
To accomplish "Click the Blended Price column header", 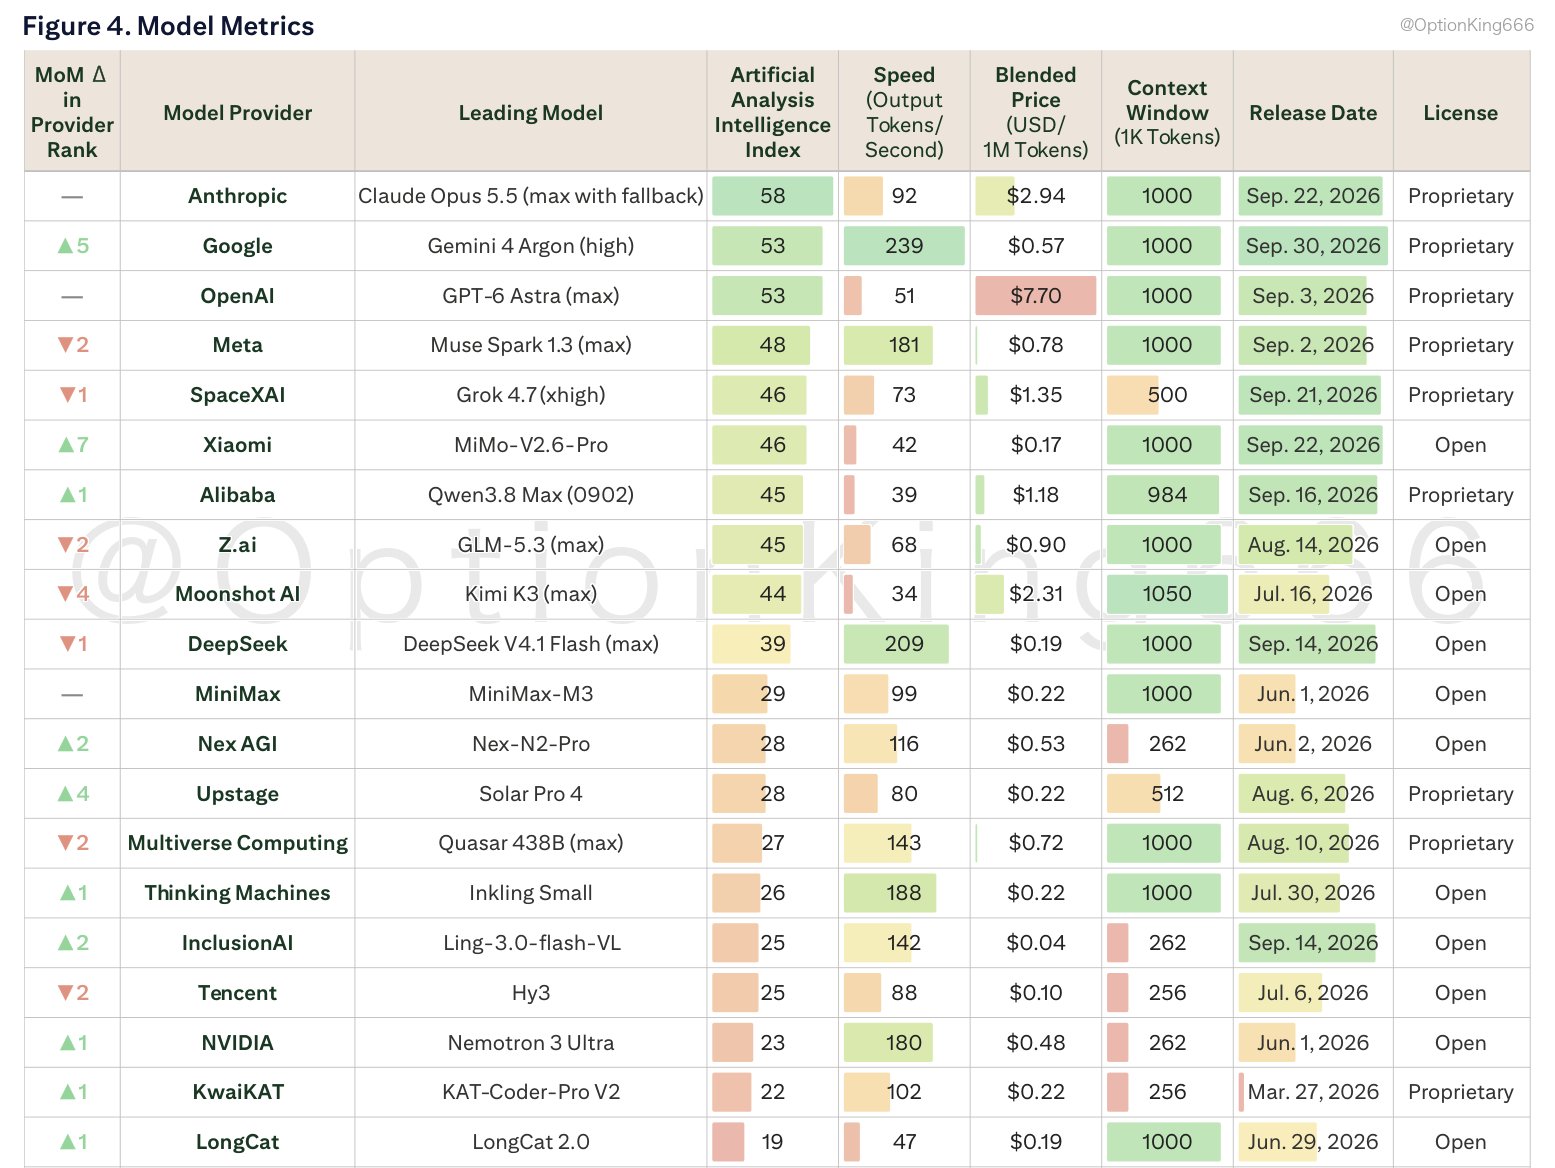I will (1035, 112).
